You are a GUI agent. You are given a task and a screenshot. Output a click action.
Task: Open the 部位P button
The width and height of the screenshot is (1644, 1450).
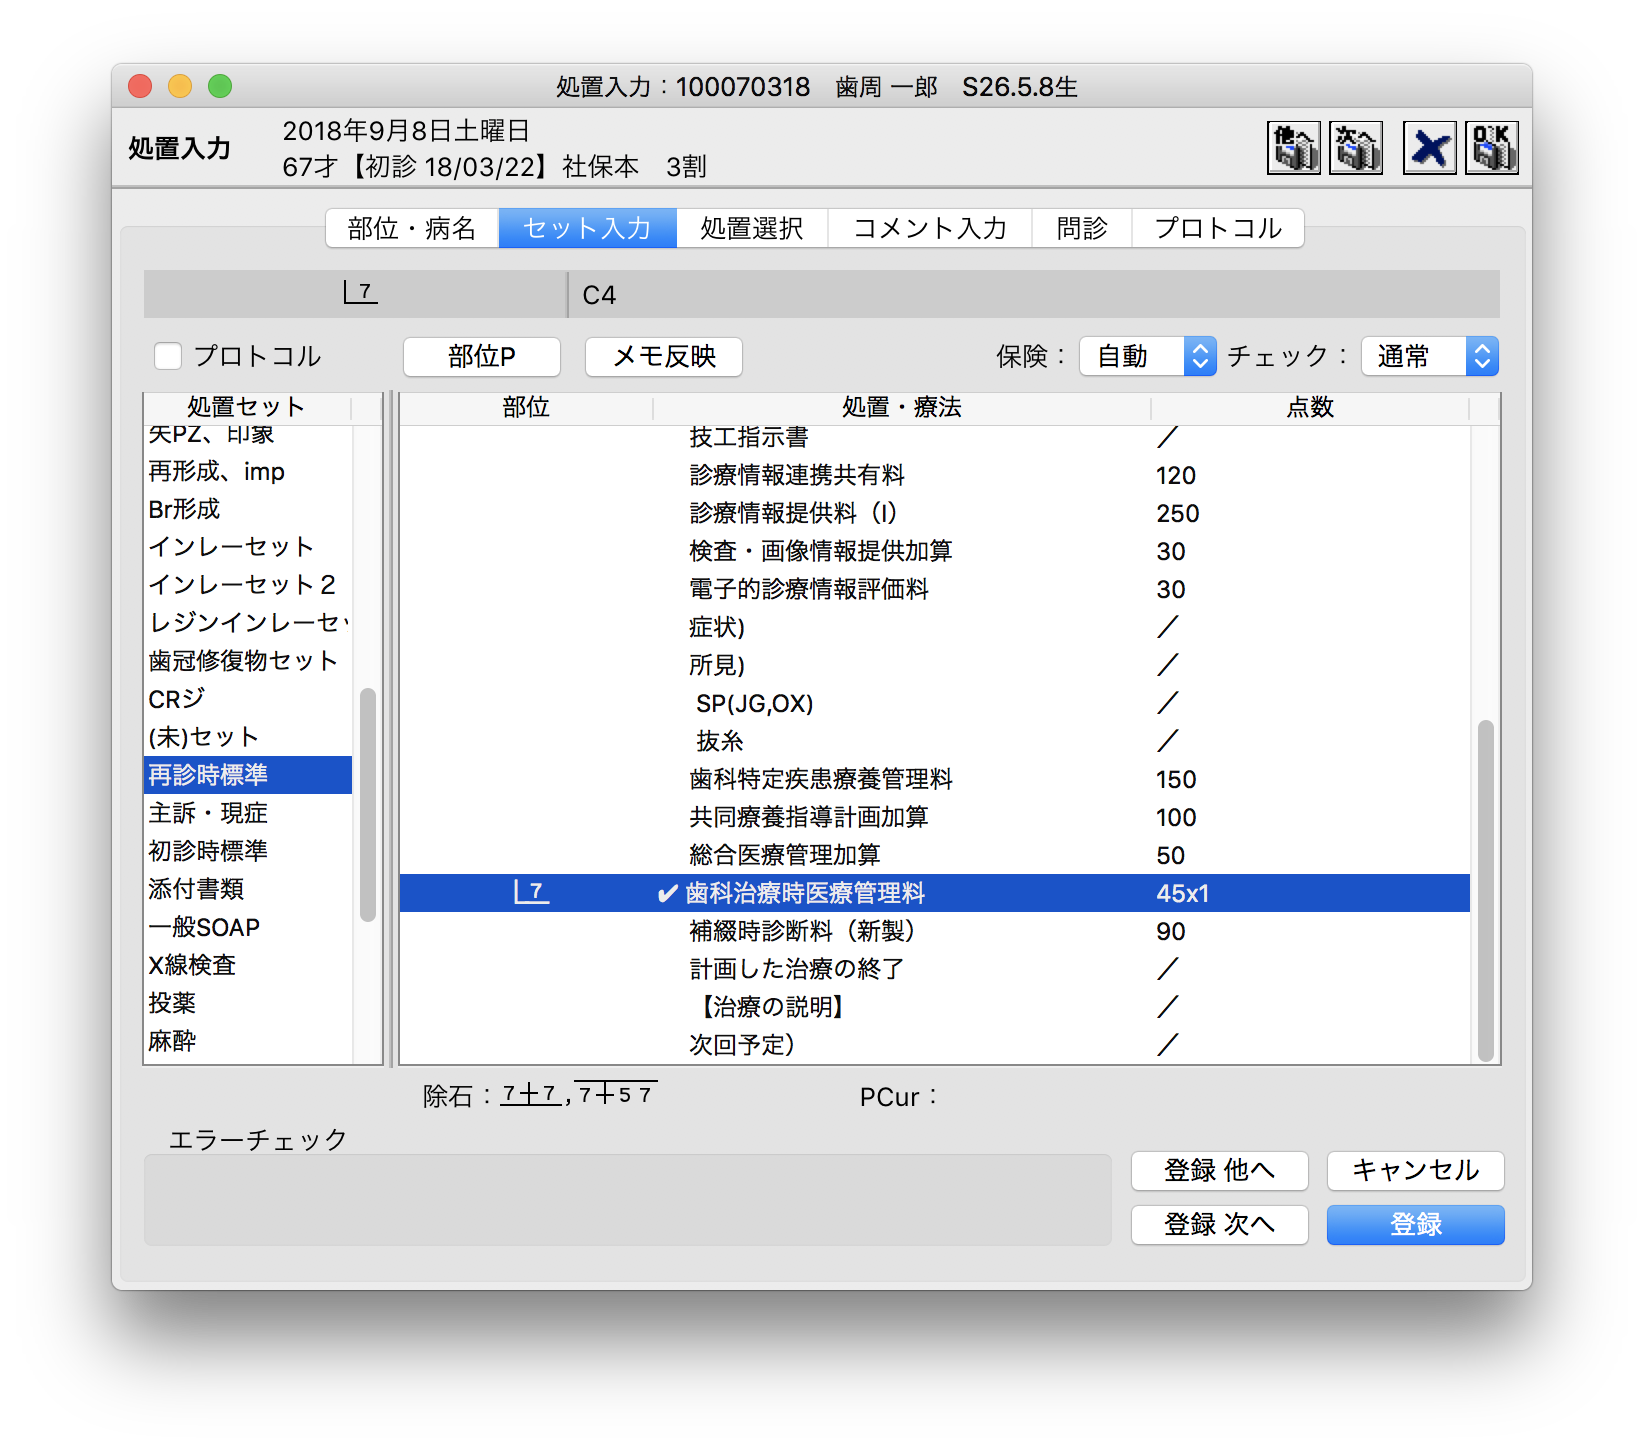(481, 357)
